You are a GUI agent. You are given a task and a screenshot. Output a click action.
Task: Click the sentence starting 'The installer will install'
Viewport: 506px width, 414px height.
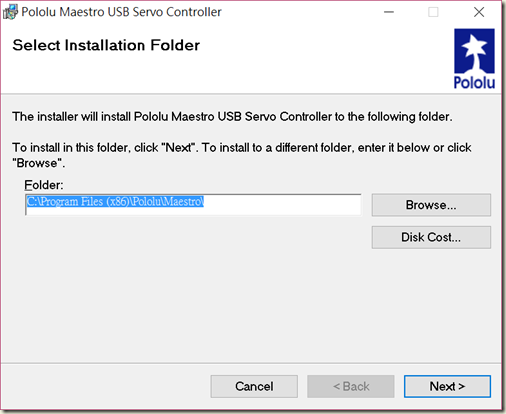tap(232, 117)
